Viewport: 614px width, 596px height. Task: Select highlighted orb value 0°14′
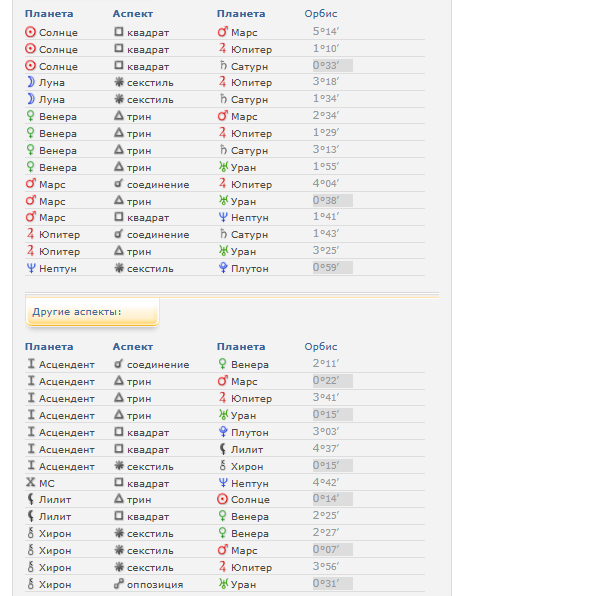(332, 499)
